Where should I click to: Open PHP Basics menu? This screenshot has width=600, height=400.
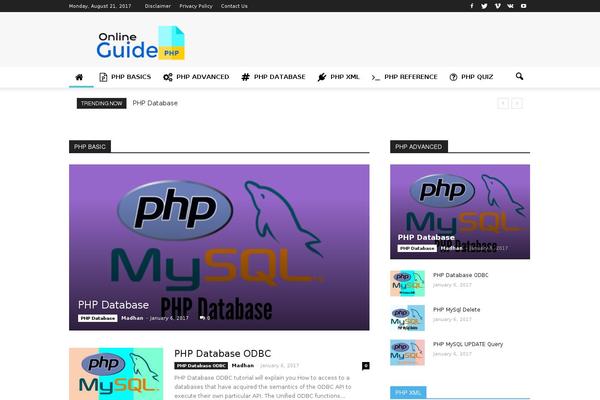(x=125, y=77)
